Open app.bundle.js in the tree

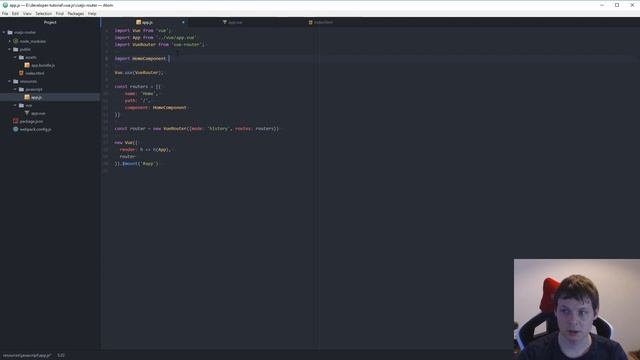(x=43, y=65)
